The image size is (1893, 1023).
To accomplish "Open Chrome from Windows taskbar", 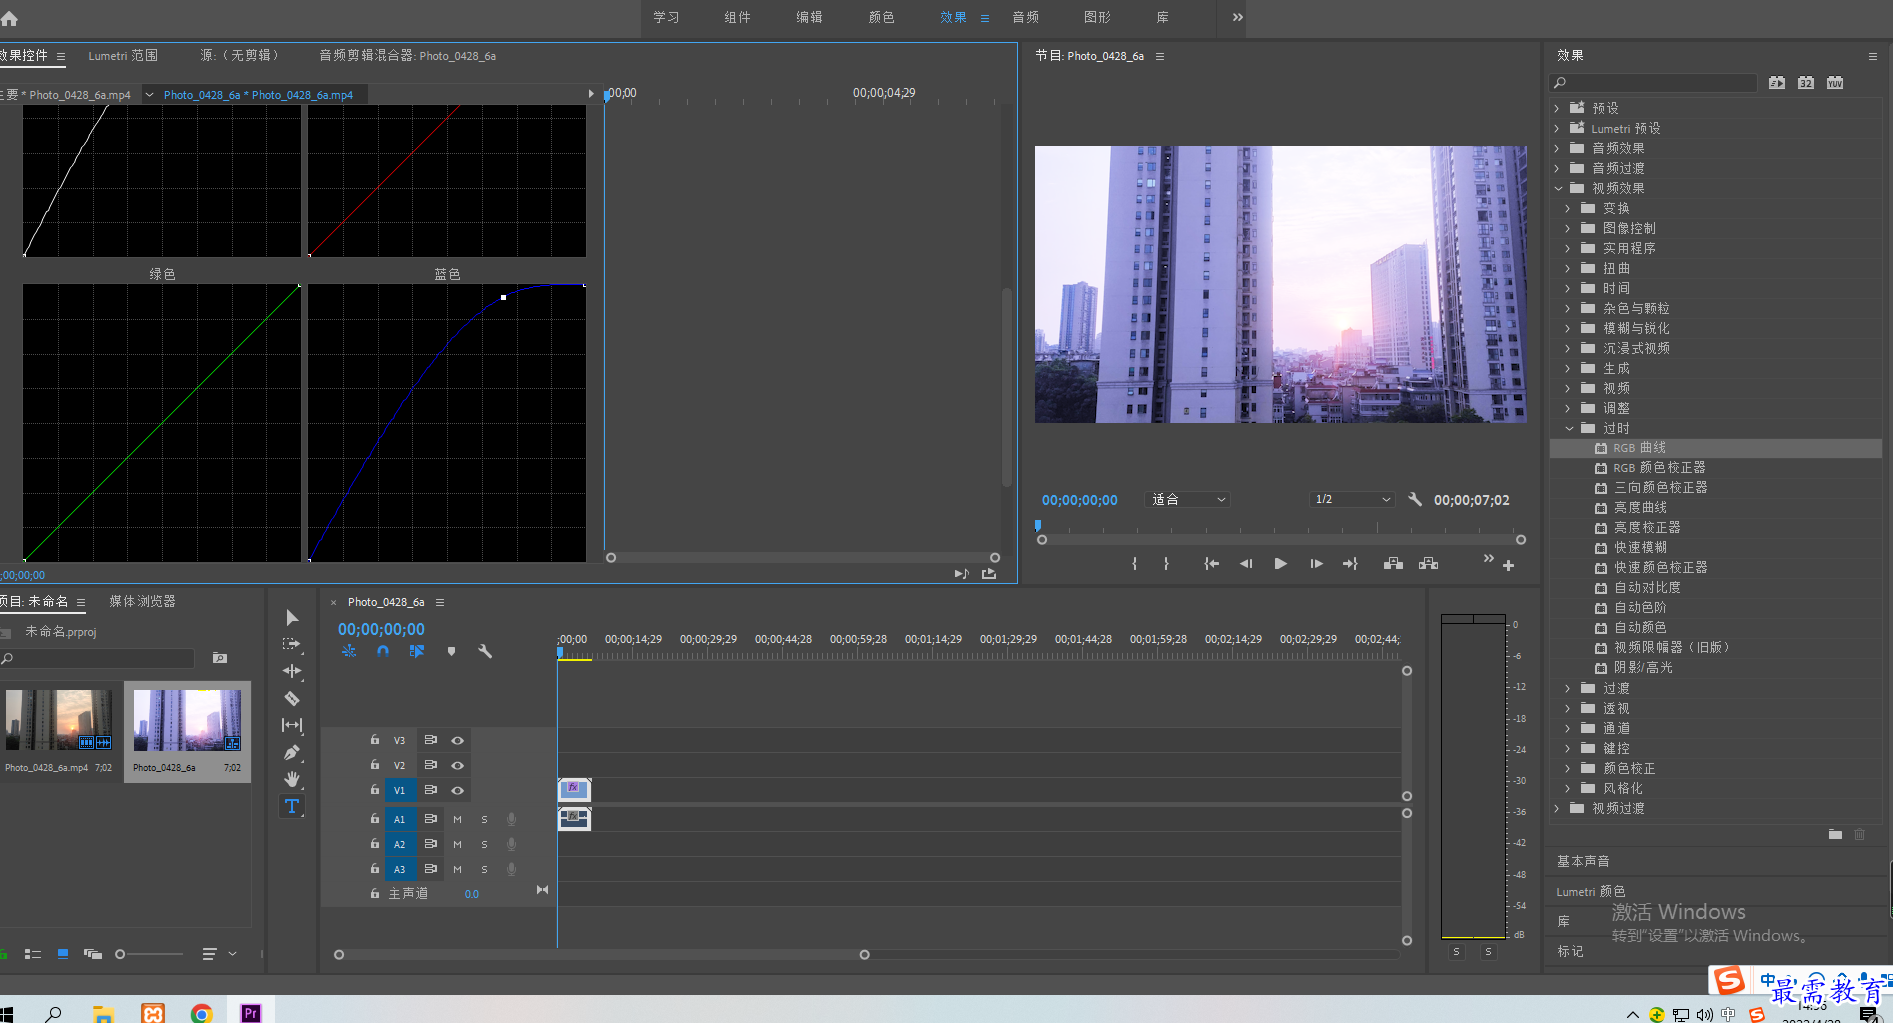I will [x=201, y=1013].
